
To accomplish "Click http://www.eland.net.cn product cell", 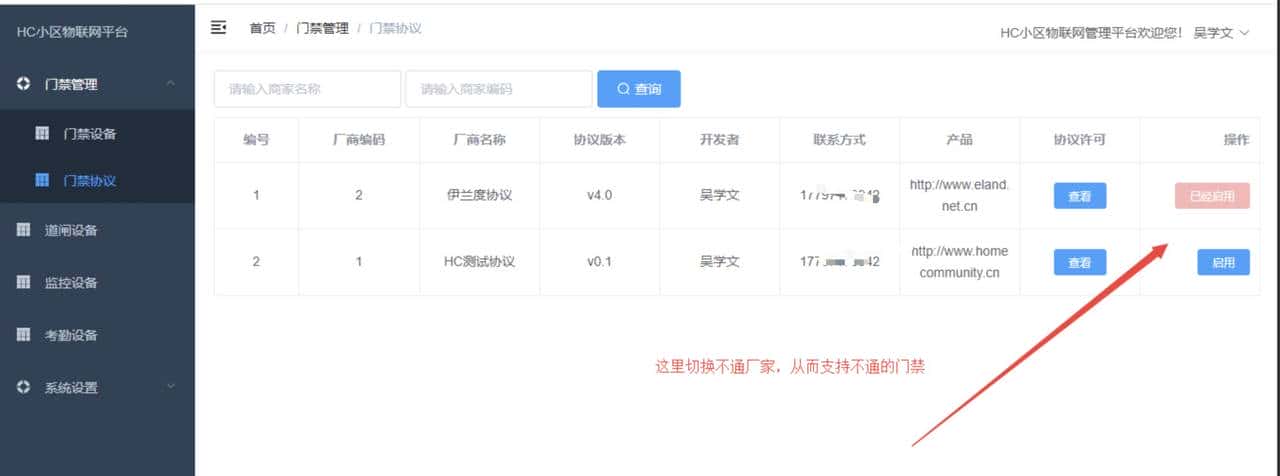I will 960,195.
